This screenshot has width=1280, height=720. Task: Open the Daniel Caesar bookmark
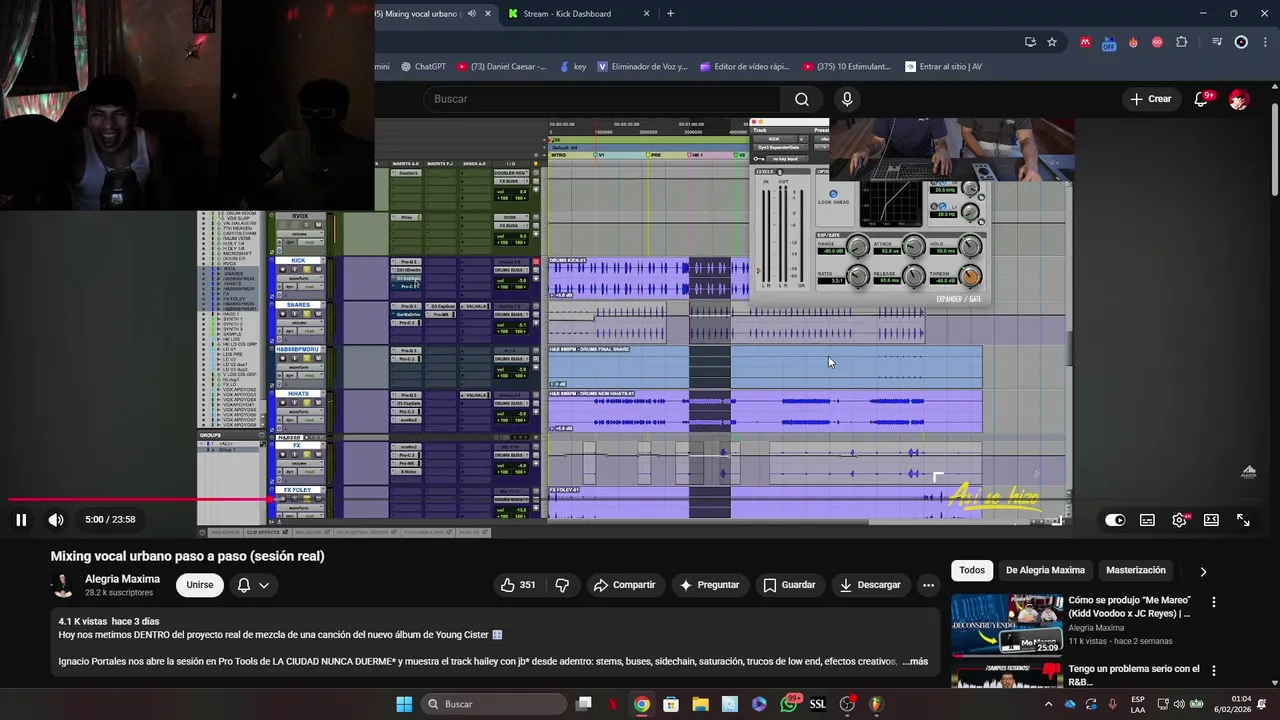pyautogui.click(x=501, y=67)
